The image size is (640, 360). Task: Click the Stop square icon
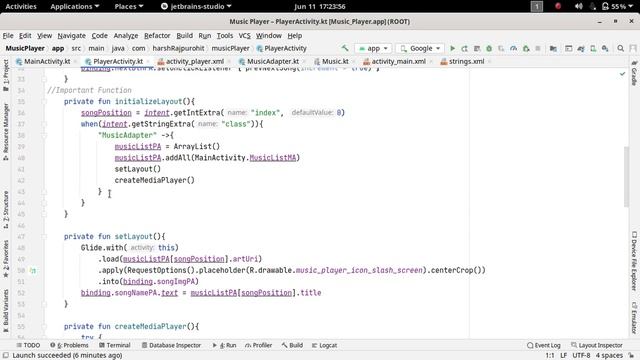click(x=538, y=48)
